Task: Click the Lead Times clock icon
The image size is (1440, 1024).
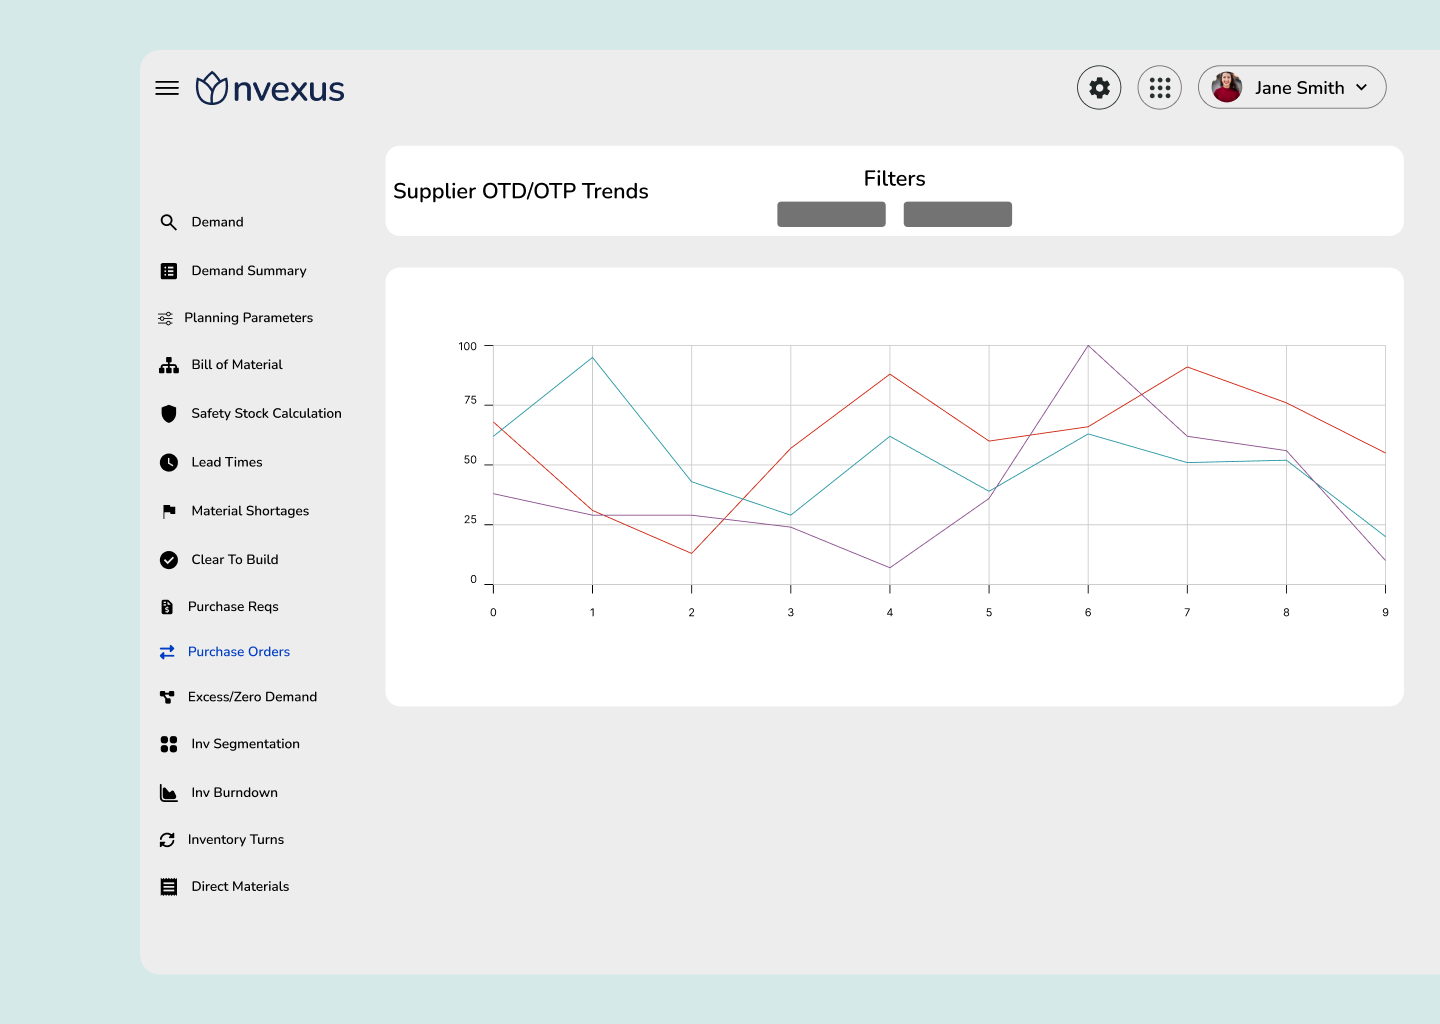Action: pos(169,462)
